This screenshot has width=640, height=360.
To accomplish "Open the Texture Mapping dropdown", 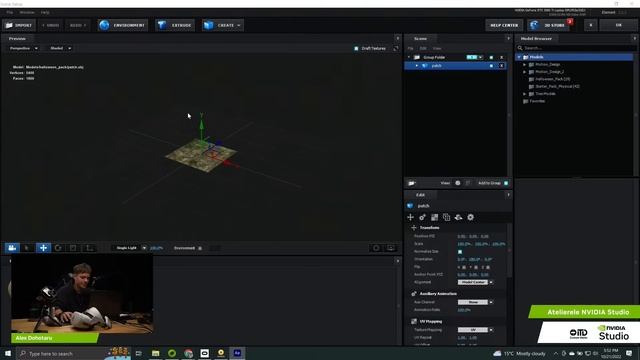I will (476, 330).
